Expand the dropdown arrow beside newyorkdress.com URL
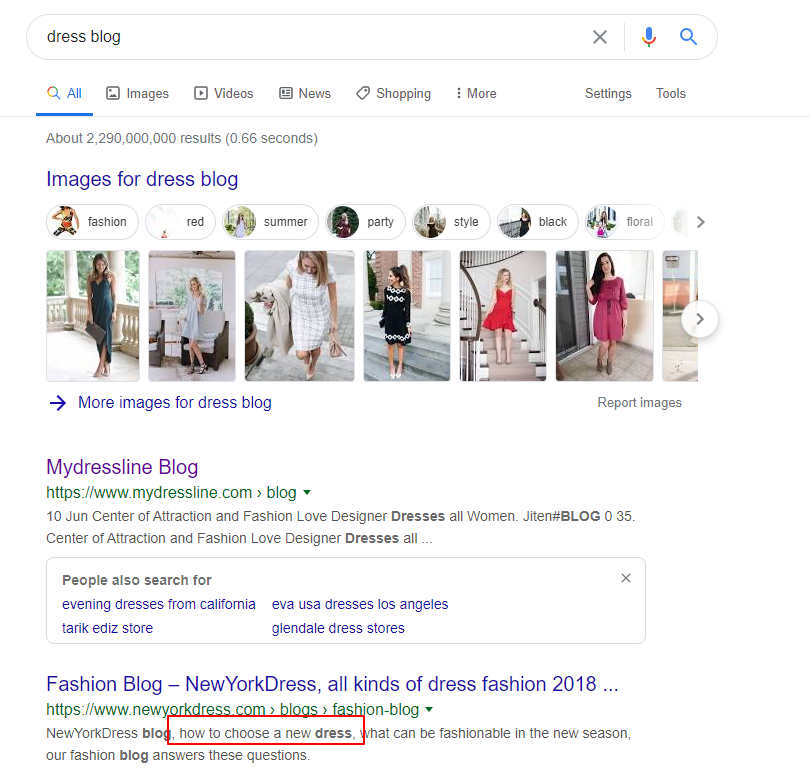Viewport: 810px width, 782px height. [429, 710]
